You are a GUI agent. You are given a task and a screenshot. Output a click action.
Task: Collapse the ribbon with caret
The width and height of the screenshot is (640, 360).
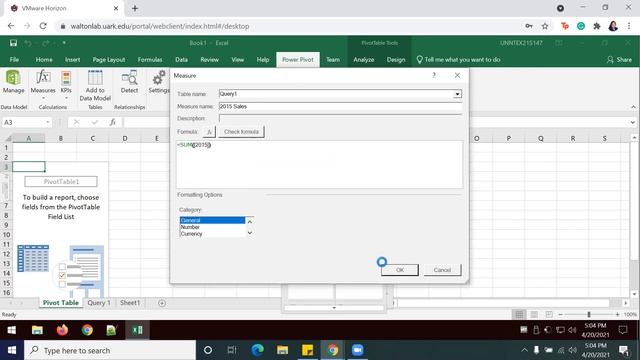tap(633, 107)
